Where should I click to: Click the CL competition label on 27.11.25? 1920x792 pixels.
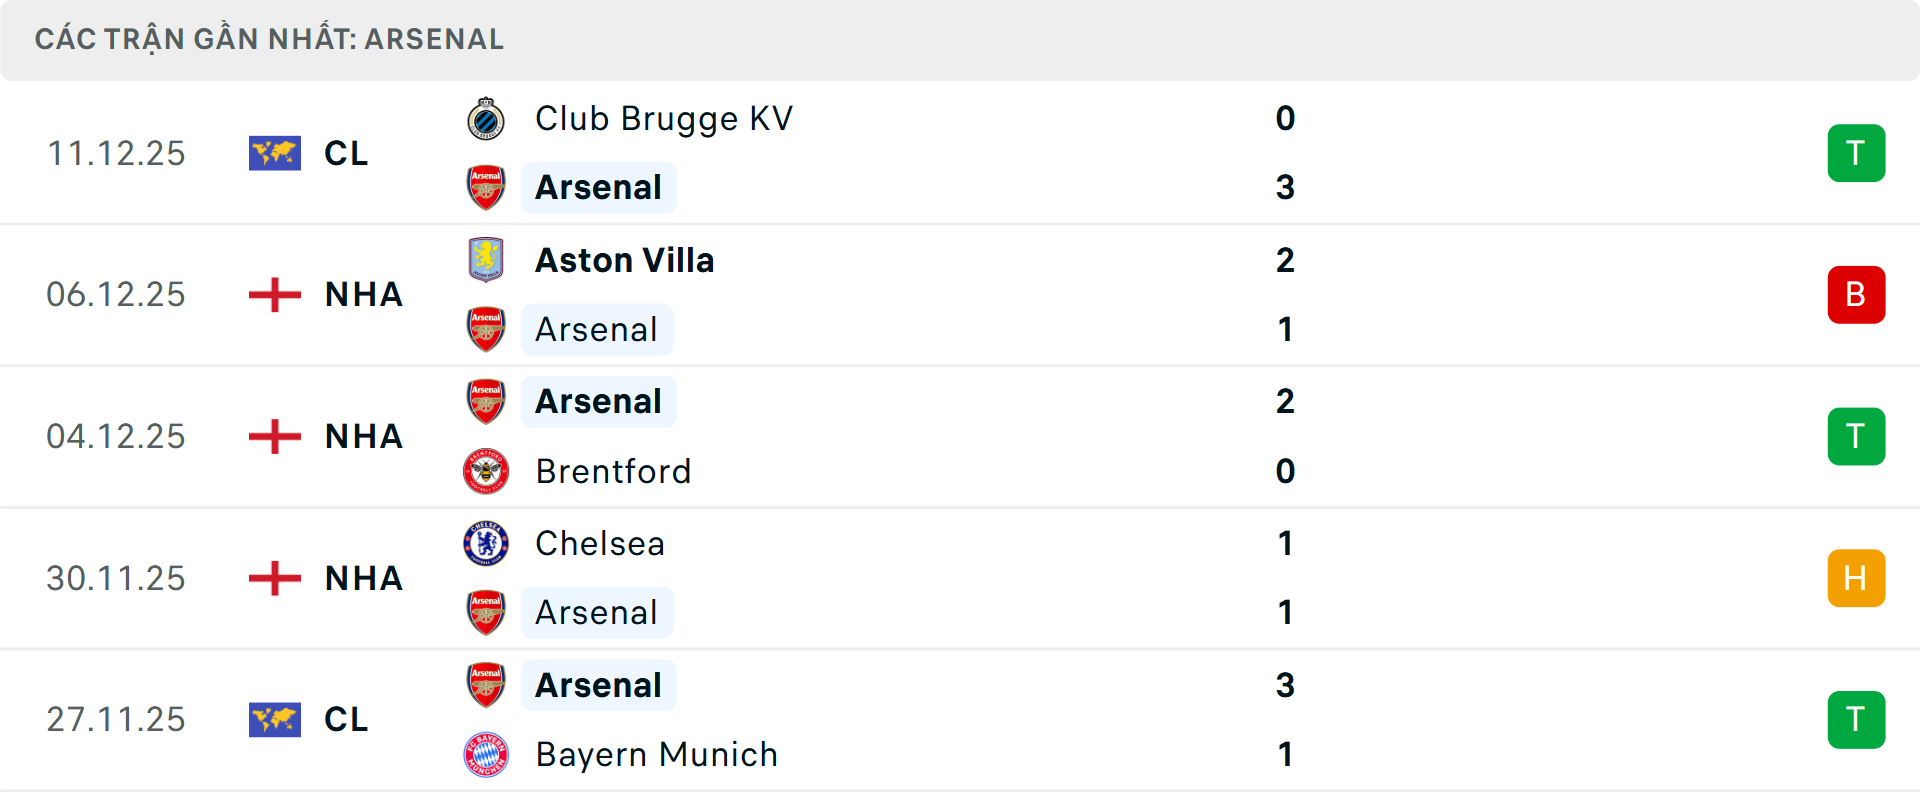(345, 719)
